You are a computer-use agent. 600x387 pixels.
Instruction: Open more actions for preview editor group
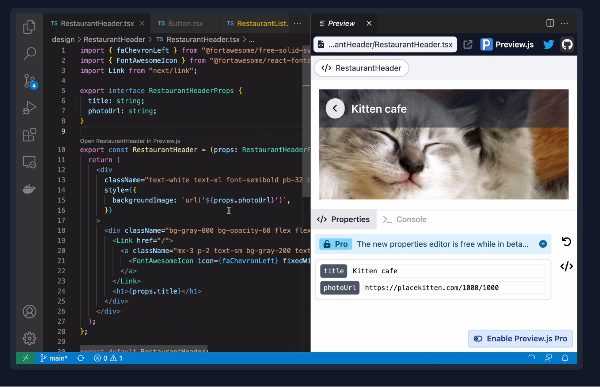click(564, 23)
